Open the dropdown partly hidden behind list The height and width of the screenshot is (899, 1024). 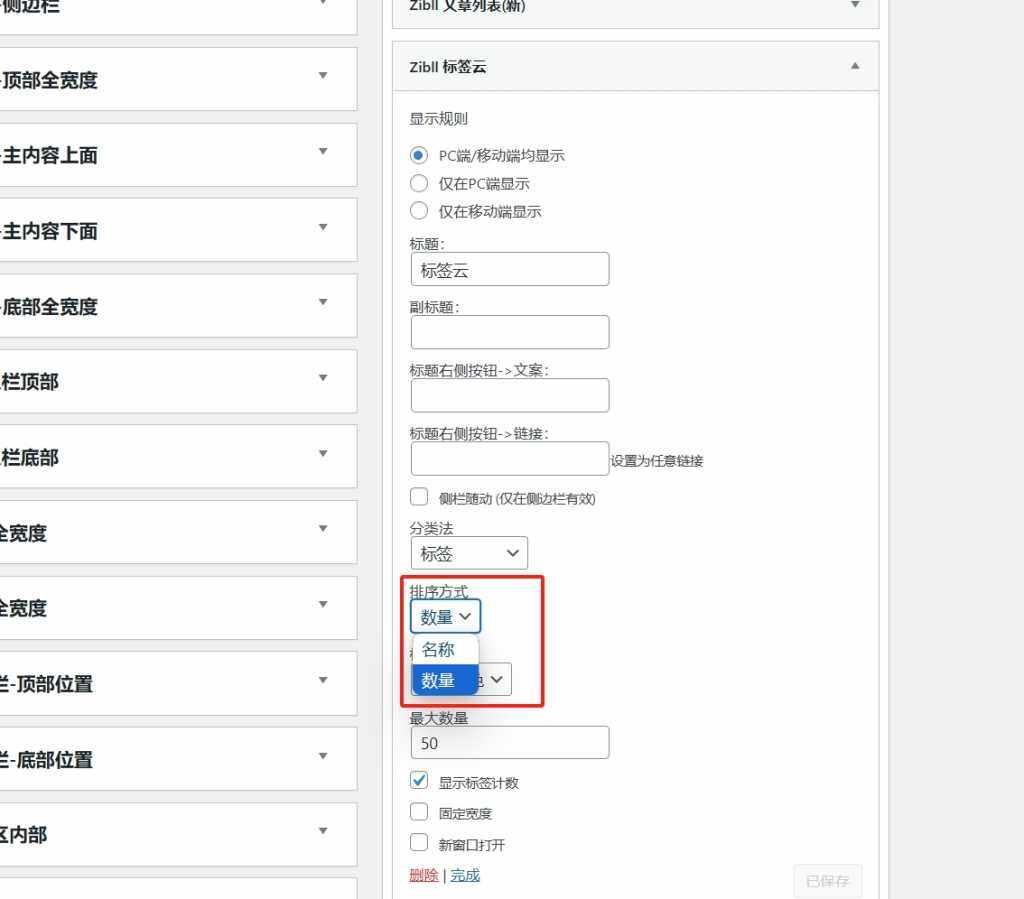click(x=495, y=680)
